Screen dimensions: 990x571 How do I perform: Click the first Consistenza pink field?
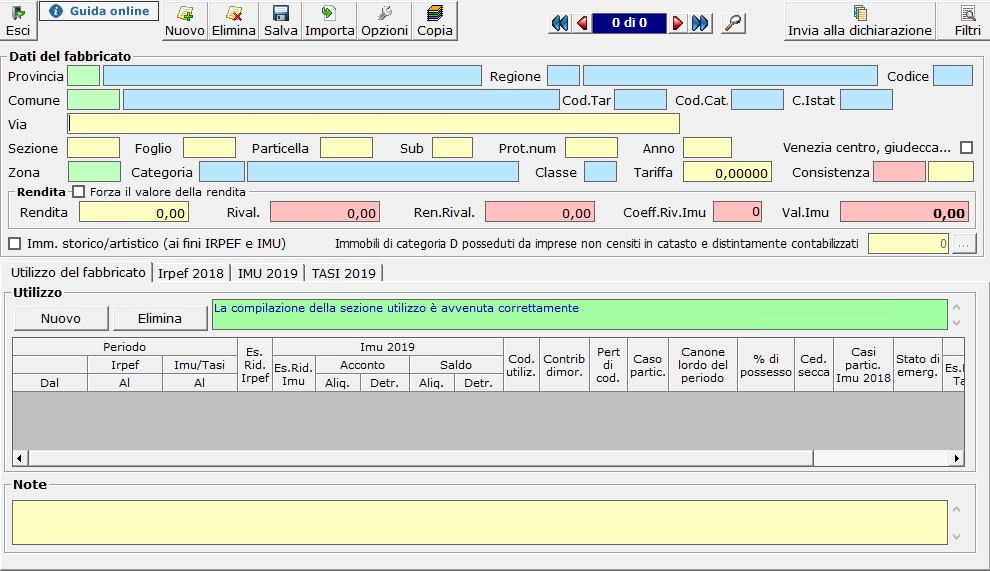[x=899, y=172]
